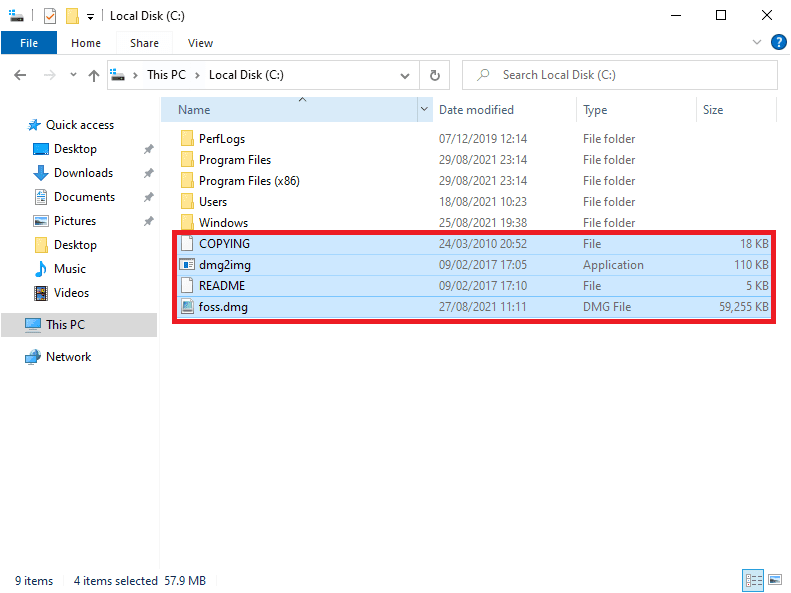
Task: Switch to the Home ribbon tab
Action: click(86, 43)
